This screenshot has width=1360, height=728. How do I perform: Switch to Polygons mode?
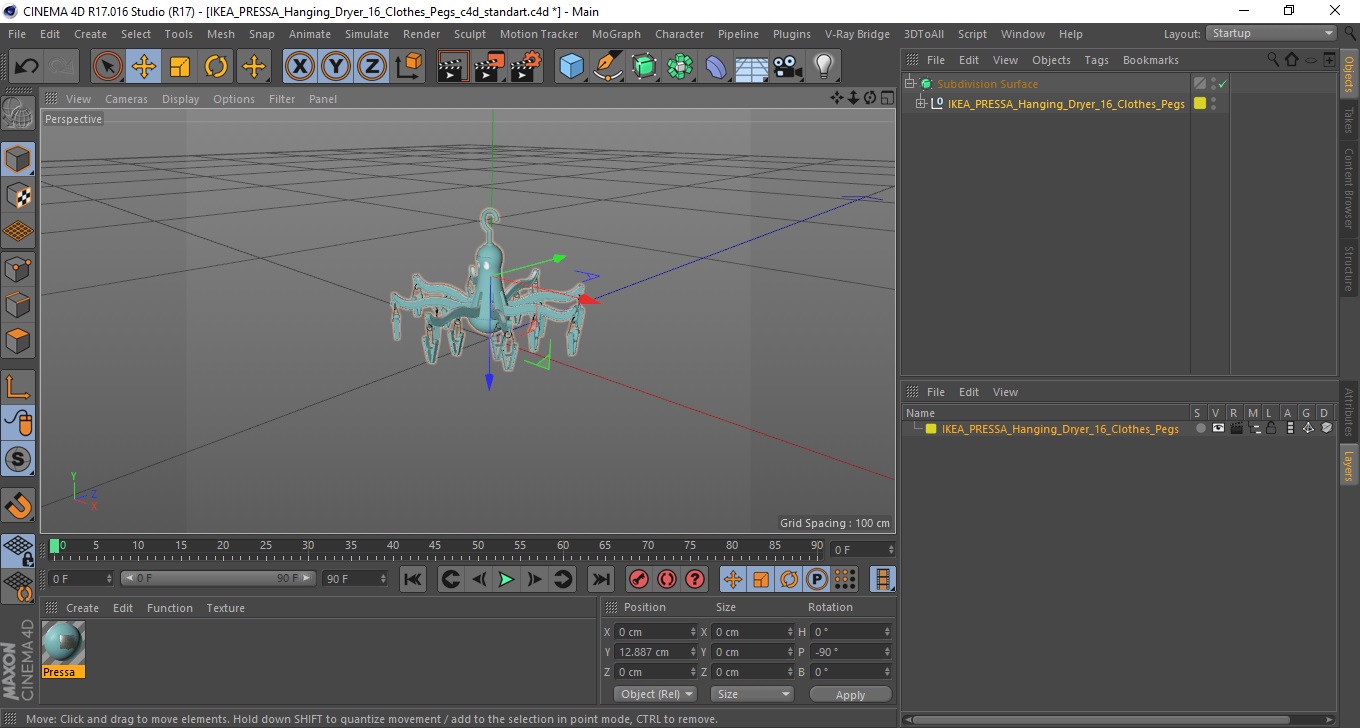[x=18, y=340]
